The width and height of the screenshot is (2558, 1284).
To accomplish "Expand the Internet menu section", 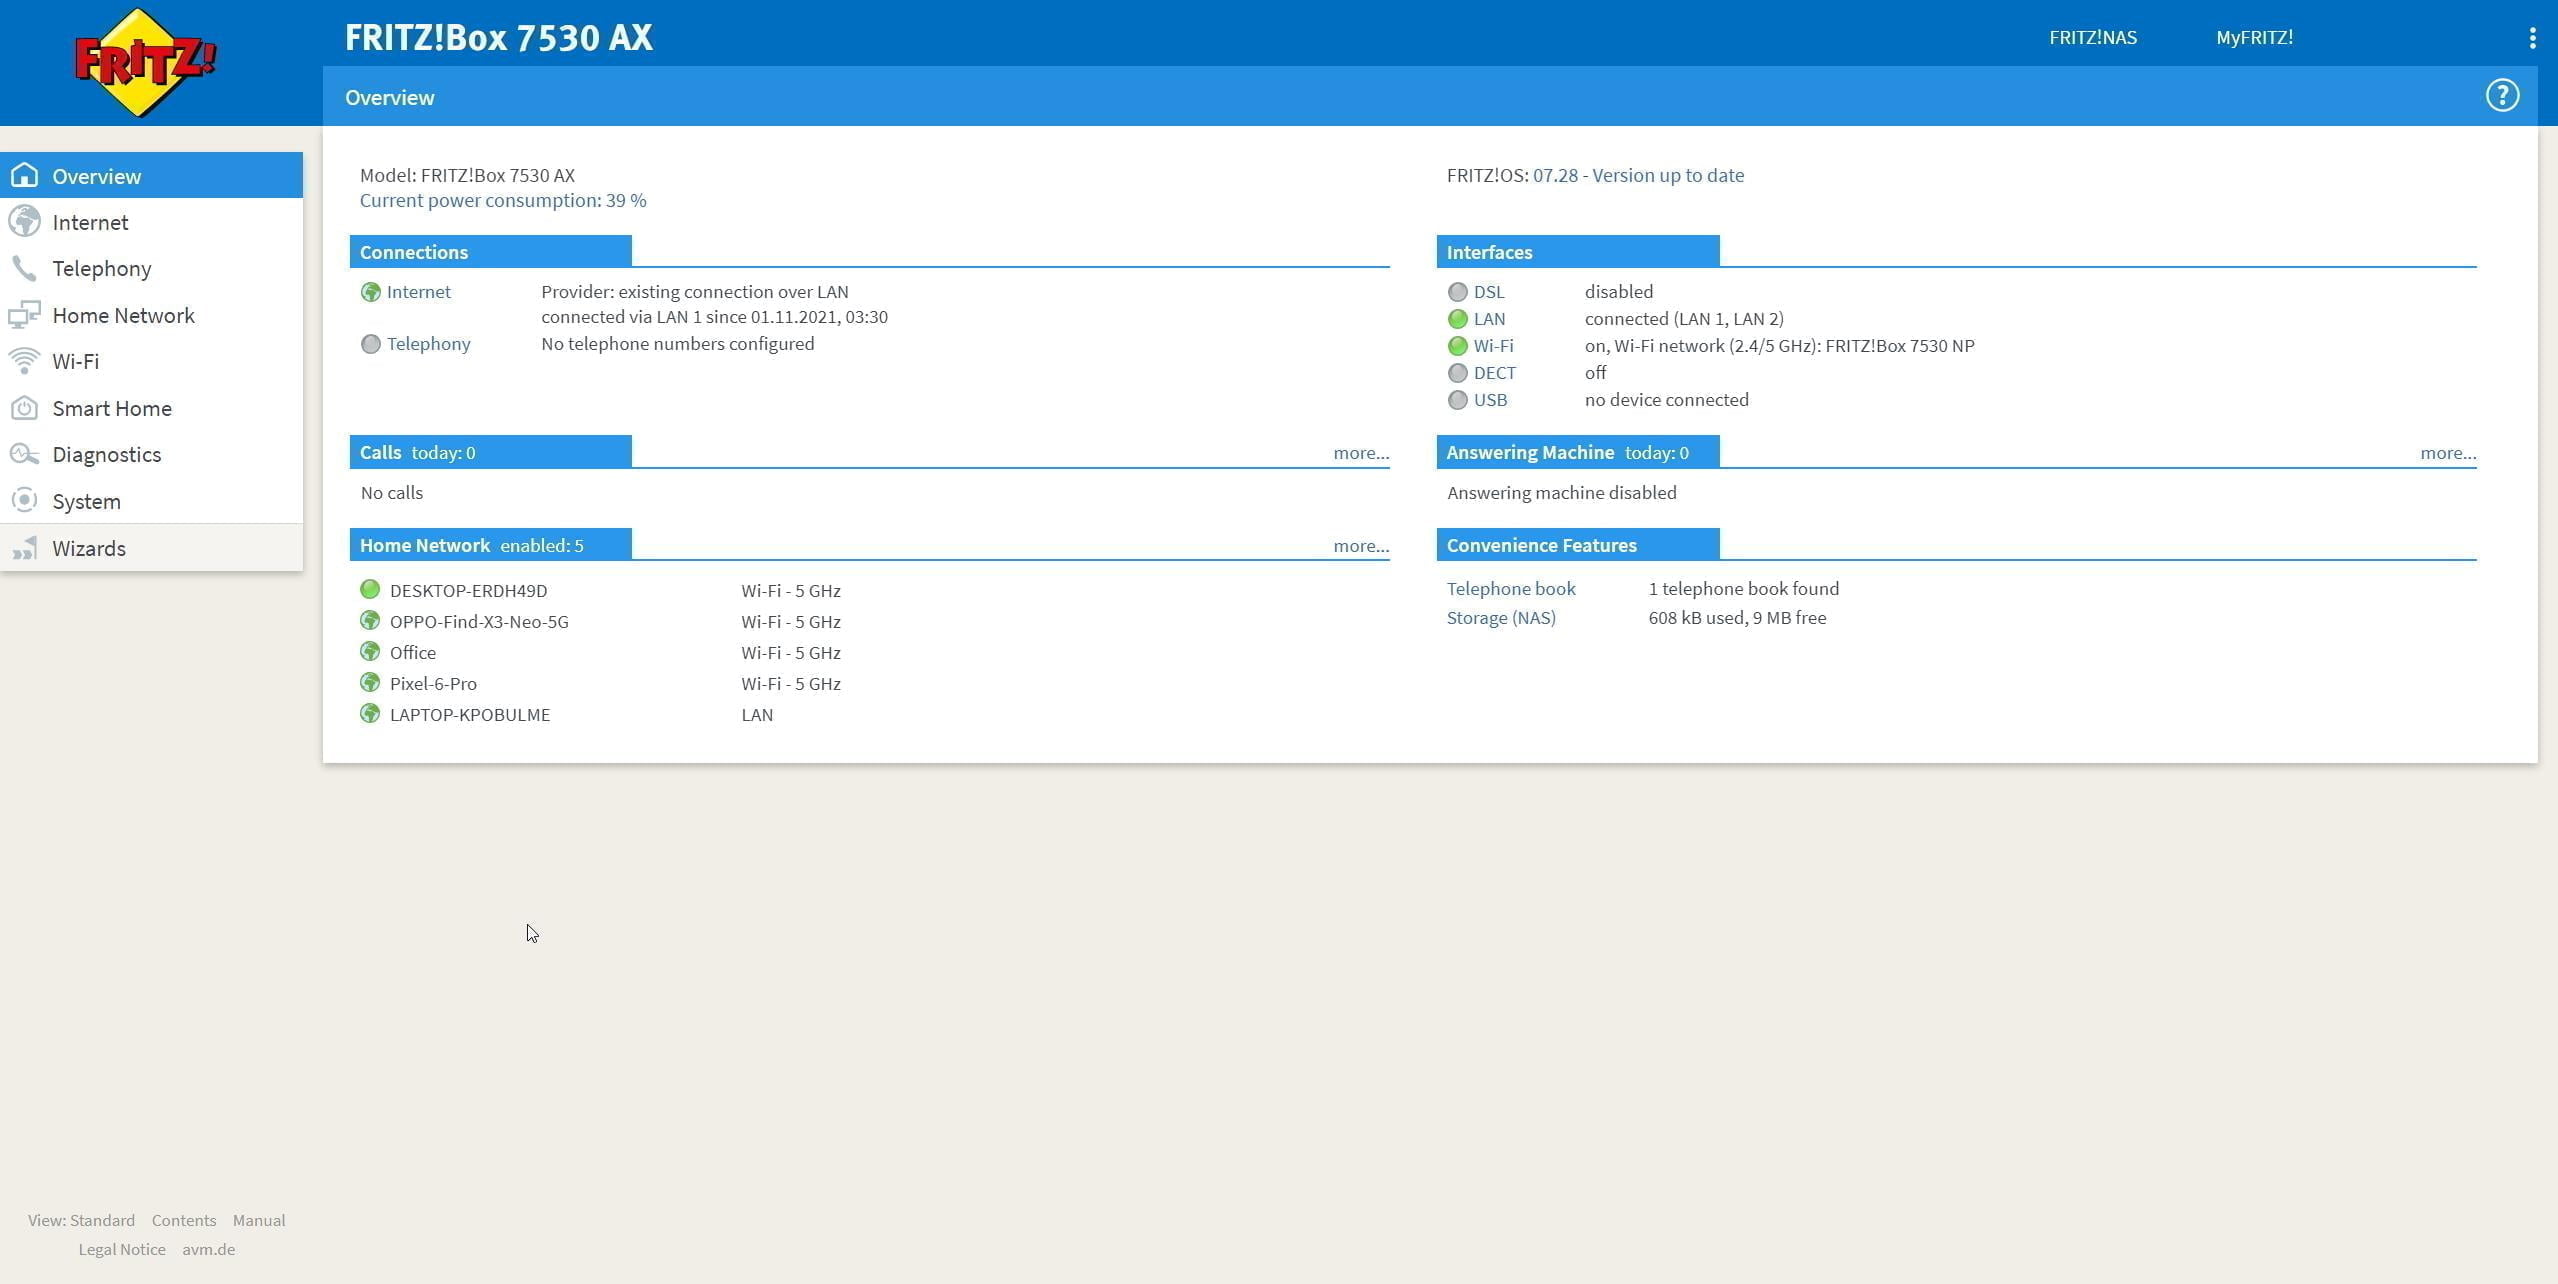I will pyautogui.click(x=90, y=222).
